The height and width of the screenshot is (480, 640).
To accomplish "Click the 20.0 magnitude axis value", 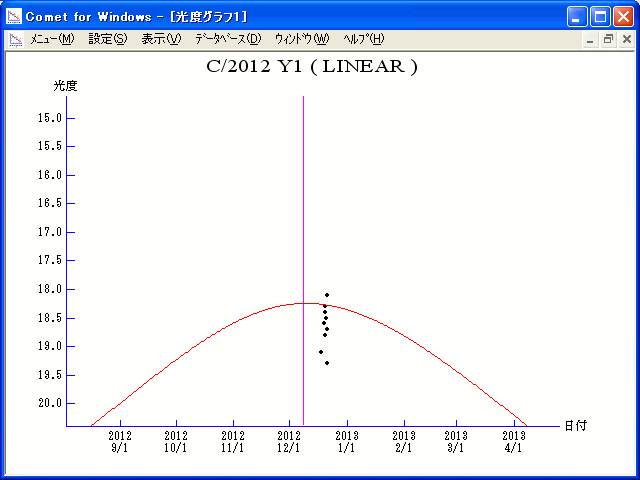I will click(50, 403).
